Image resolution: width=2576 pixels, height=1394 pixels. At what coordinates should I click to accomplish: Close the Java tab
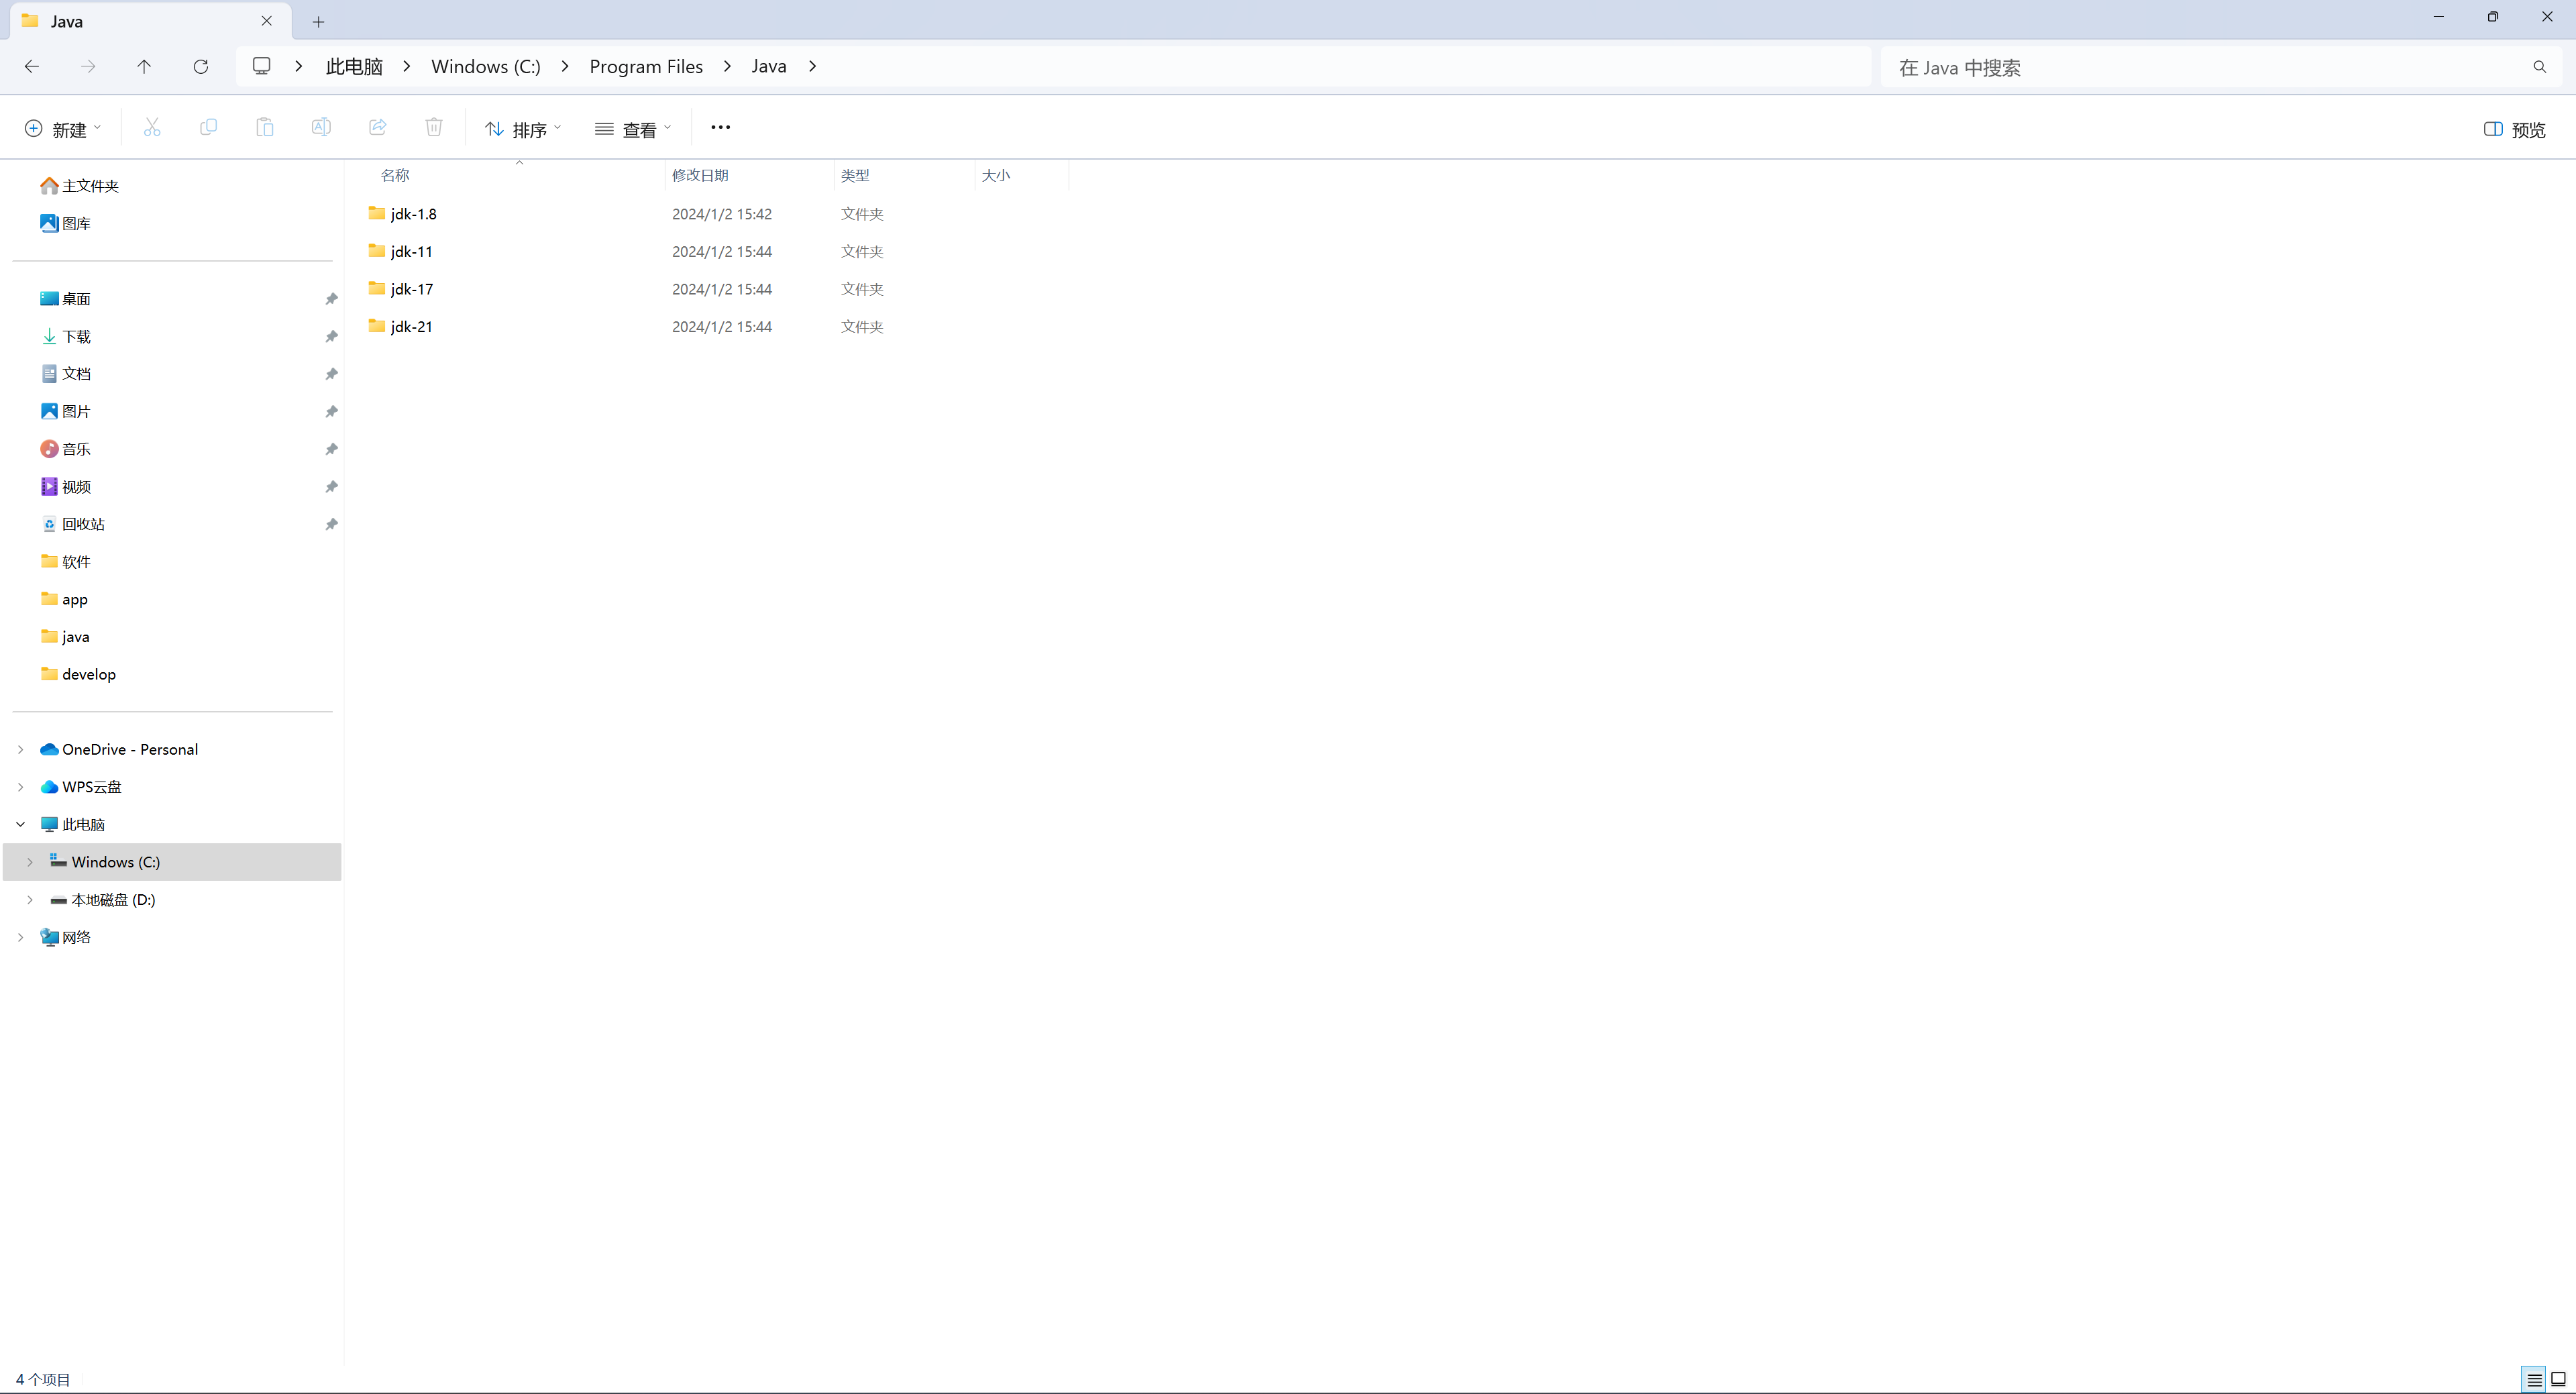(x=267, y=21)
